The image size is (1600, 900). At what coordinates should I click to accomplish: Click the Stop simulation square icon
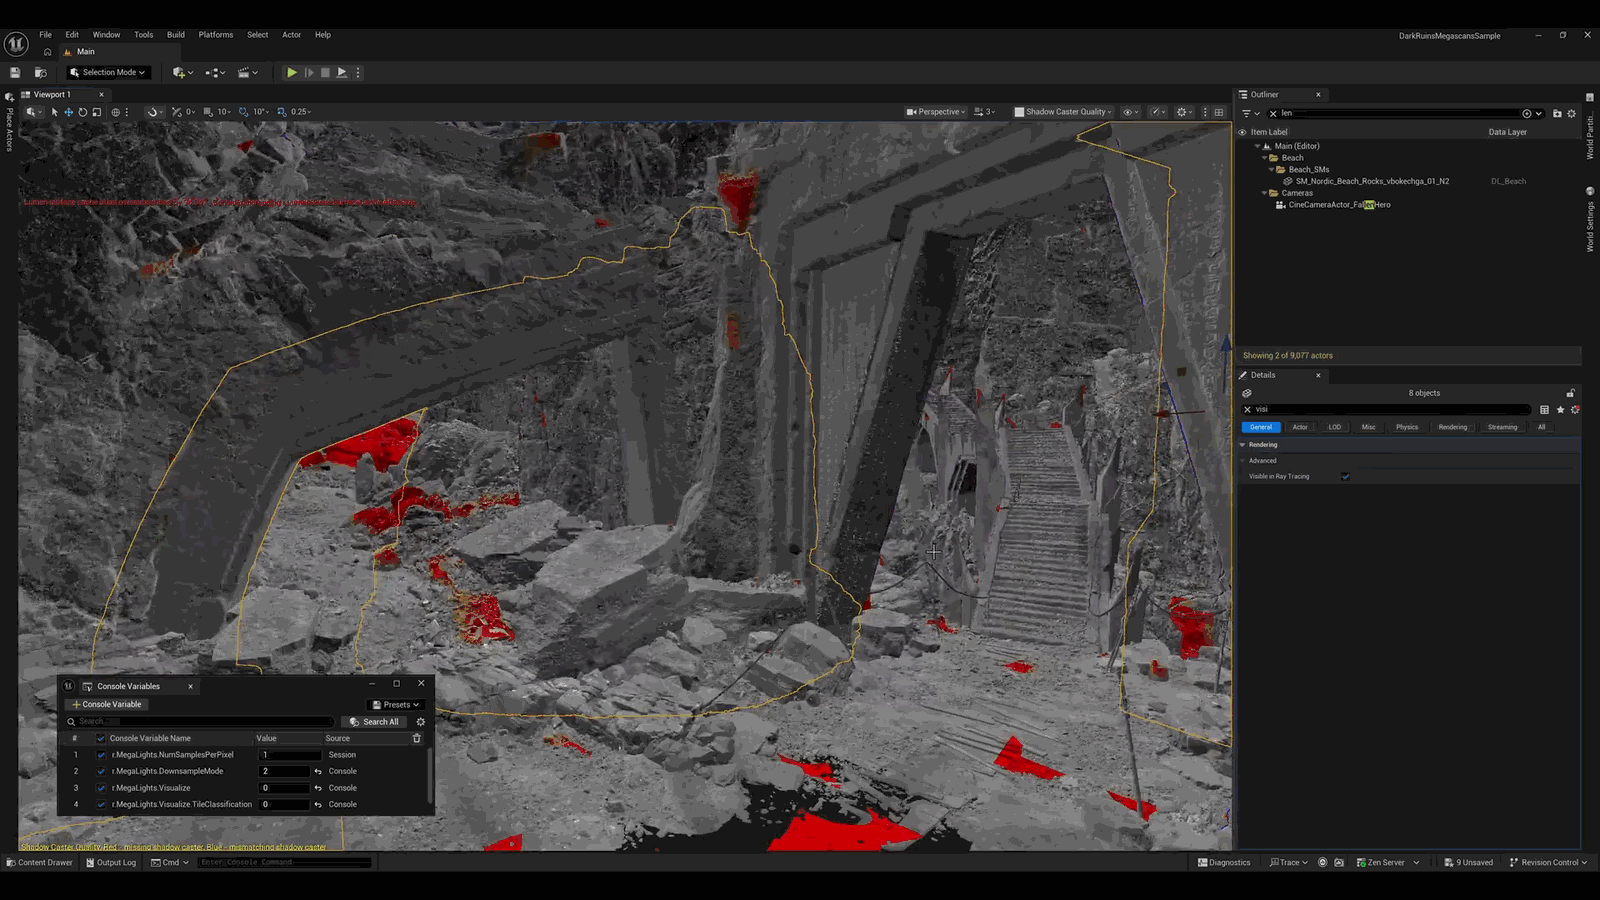tap(325, 72)
